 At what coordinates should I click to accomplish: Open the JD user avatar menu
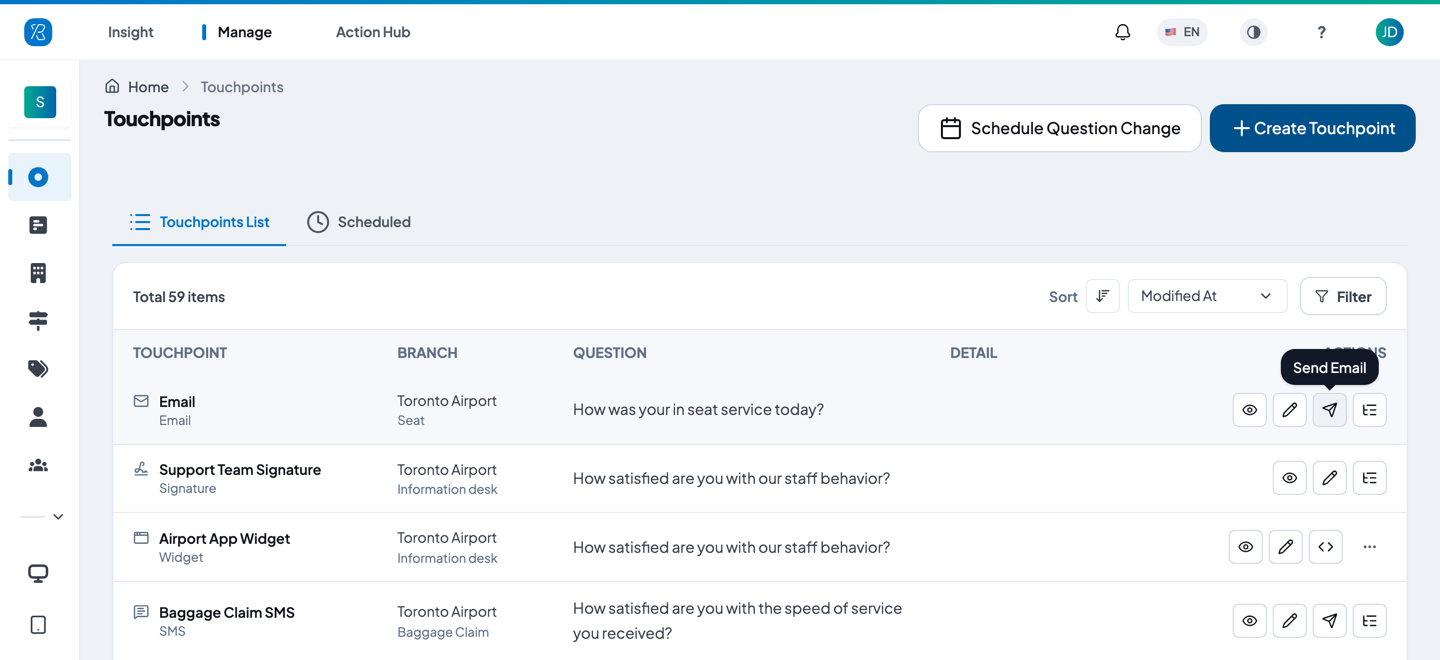point(1389,32)
